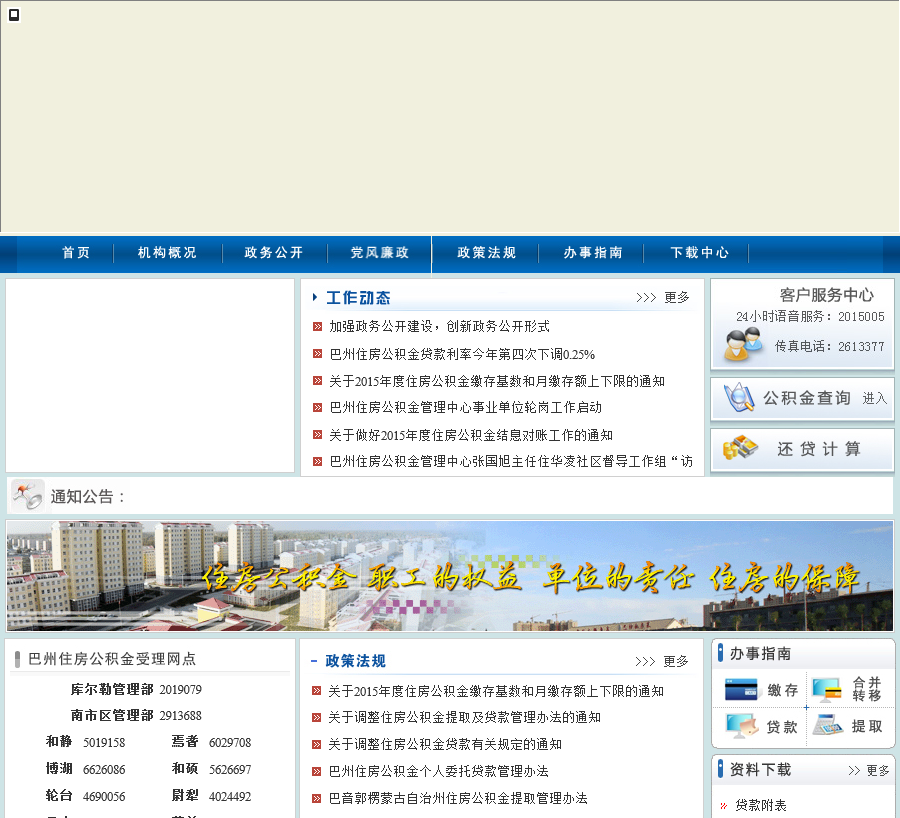Click the housing fund slogan banner image
This screenshot has width=900, height=818.
pos(449,576)
